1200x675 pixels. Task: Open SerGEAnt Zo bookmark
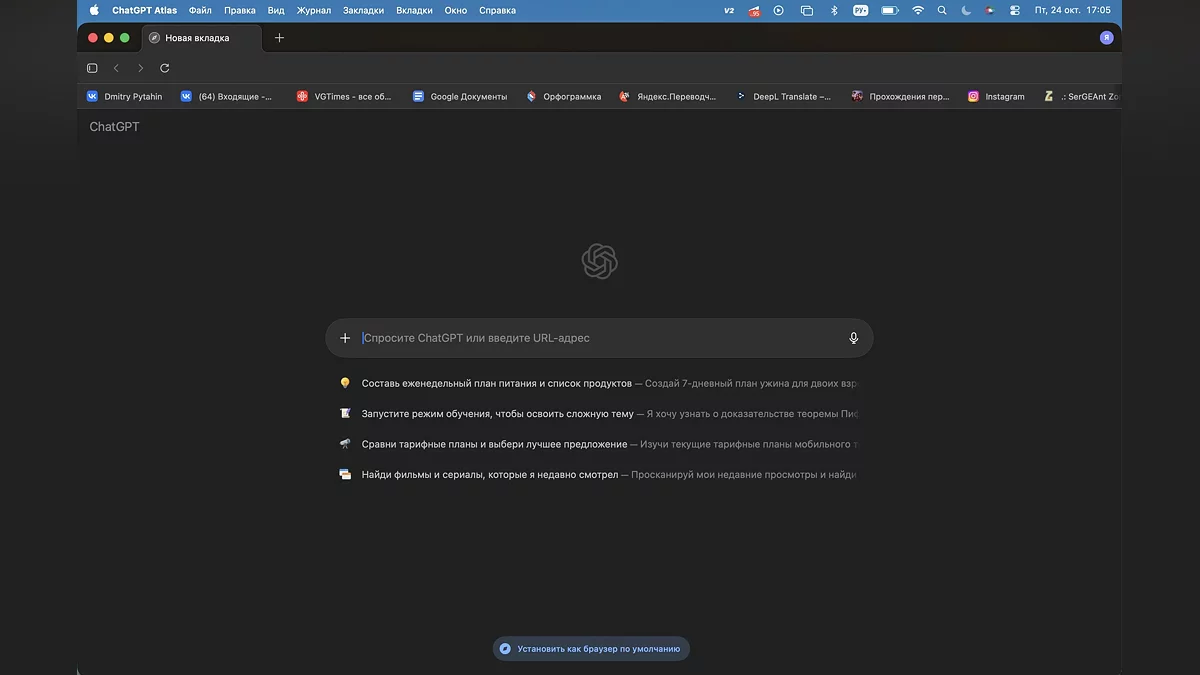tap(1081, 97)
